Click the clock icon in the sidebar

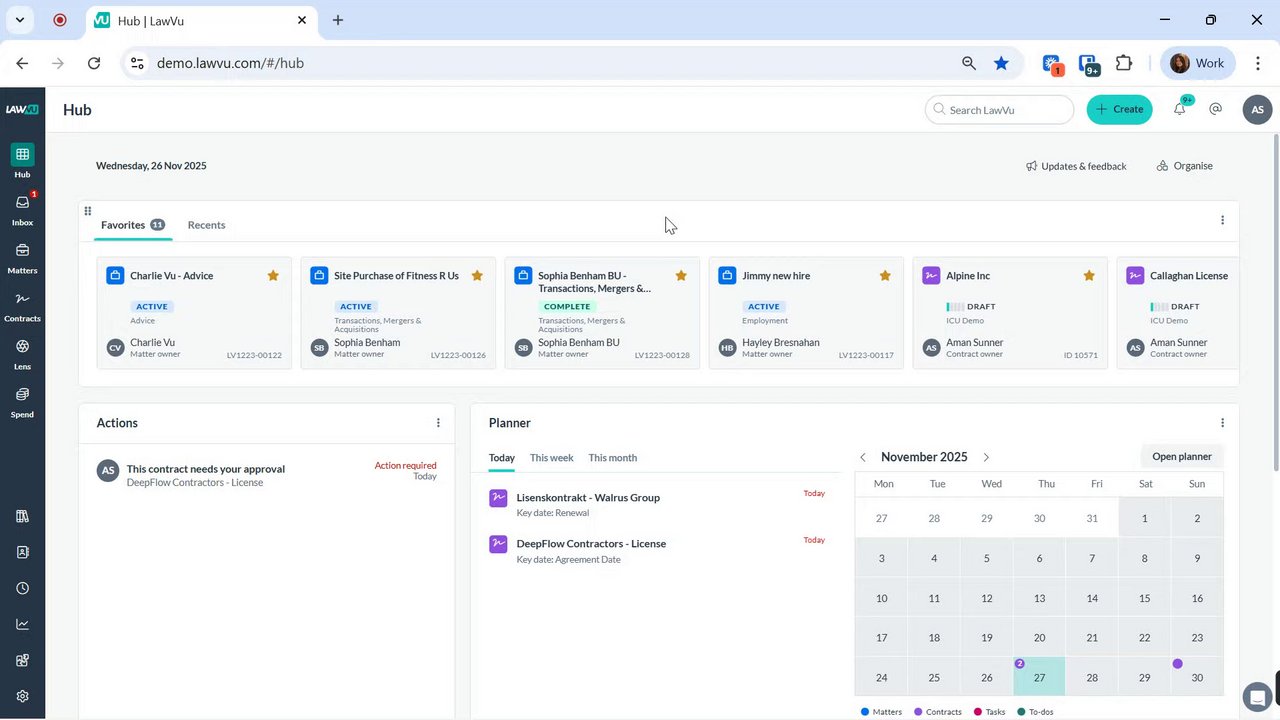coord(22,588)
